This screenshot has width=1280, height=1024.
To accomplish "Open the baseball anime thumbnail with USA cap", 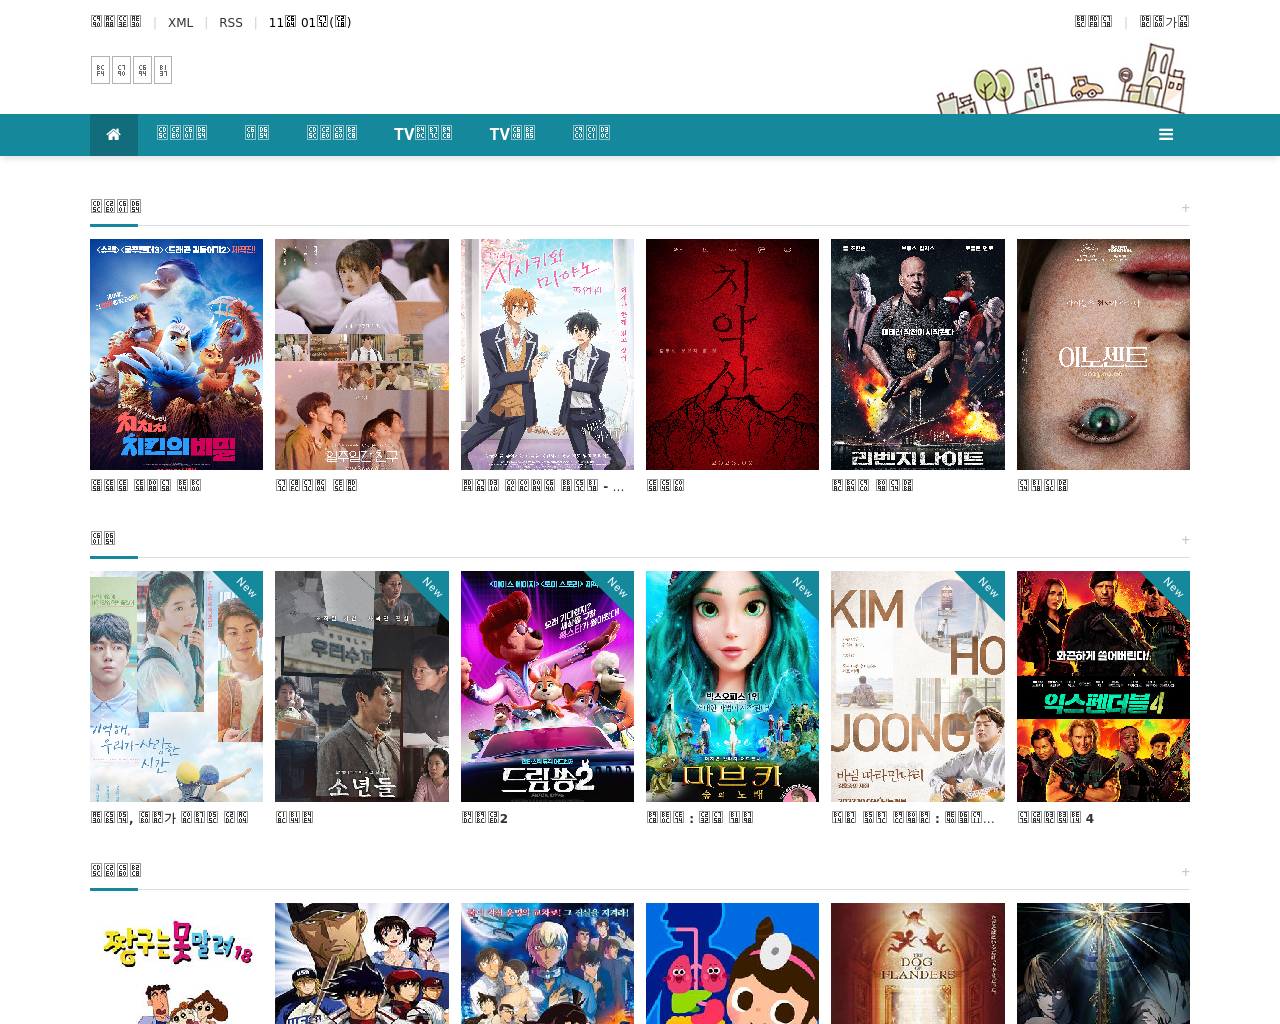I will [x=362, y=963].
